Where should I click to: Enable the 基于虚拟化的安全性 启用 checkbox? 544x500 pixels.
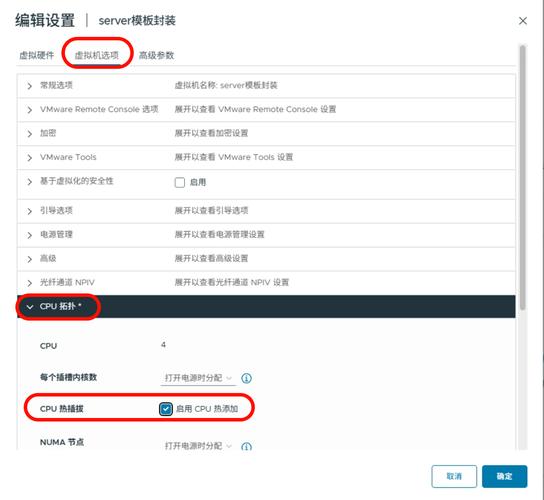click(x=180, y=182)
